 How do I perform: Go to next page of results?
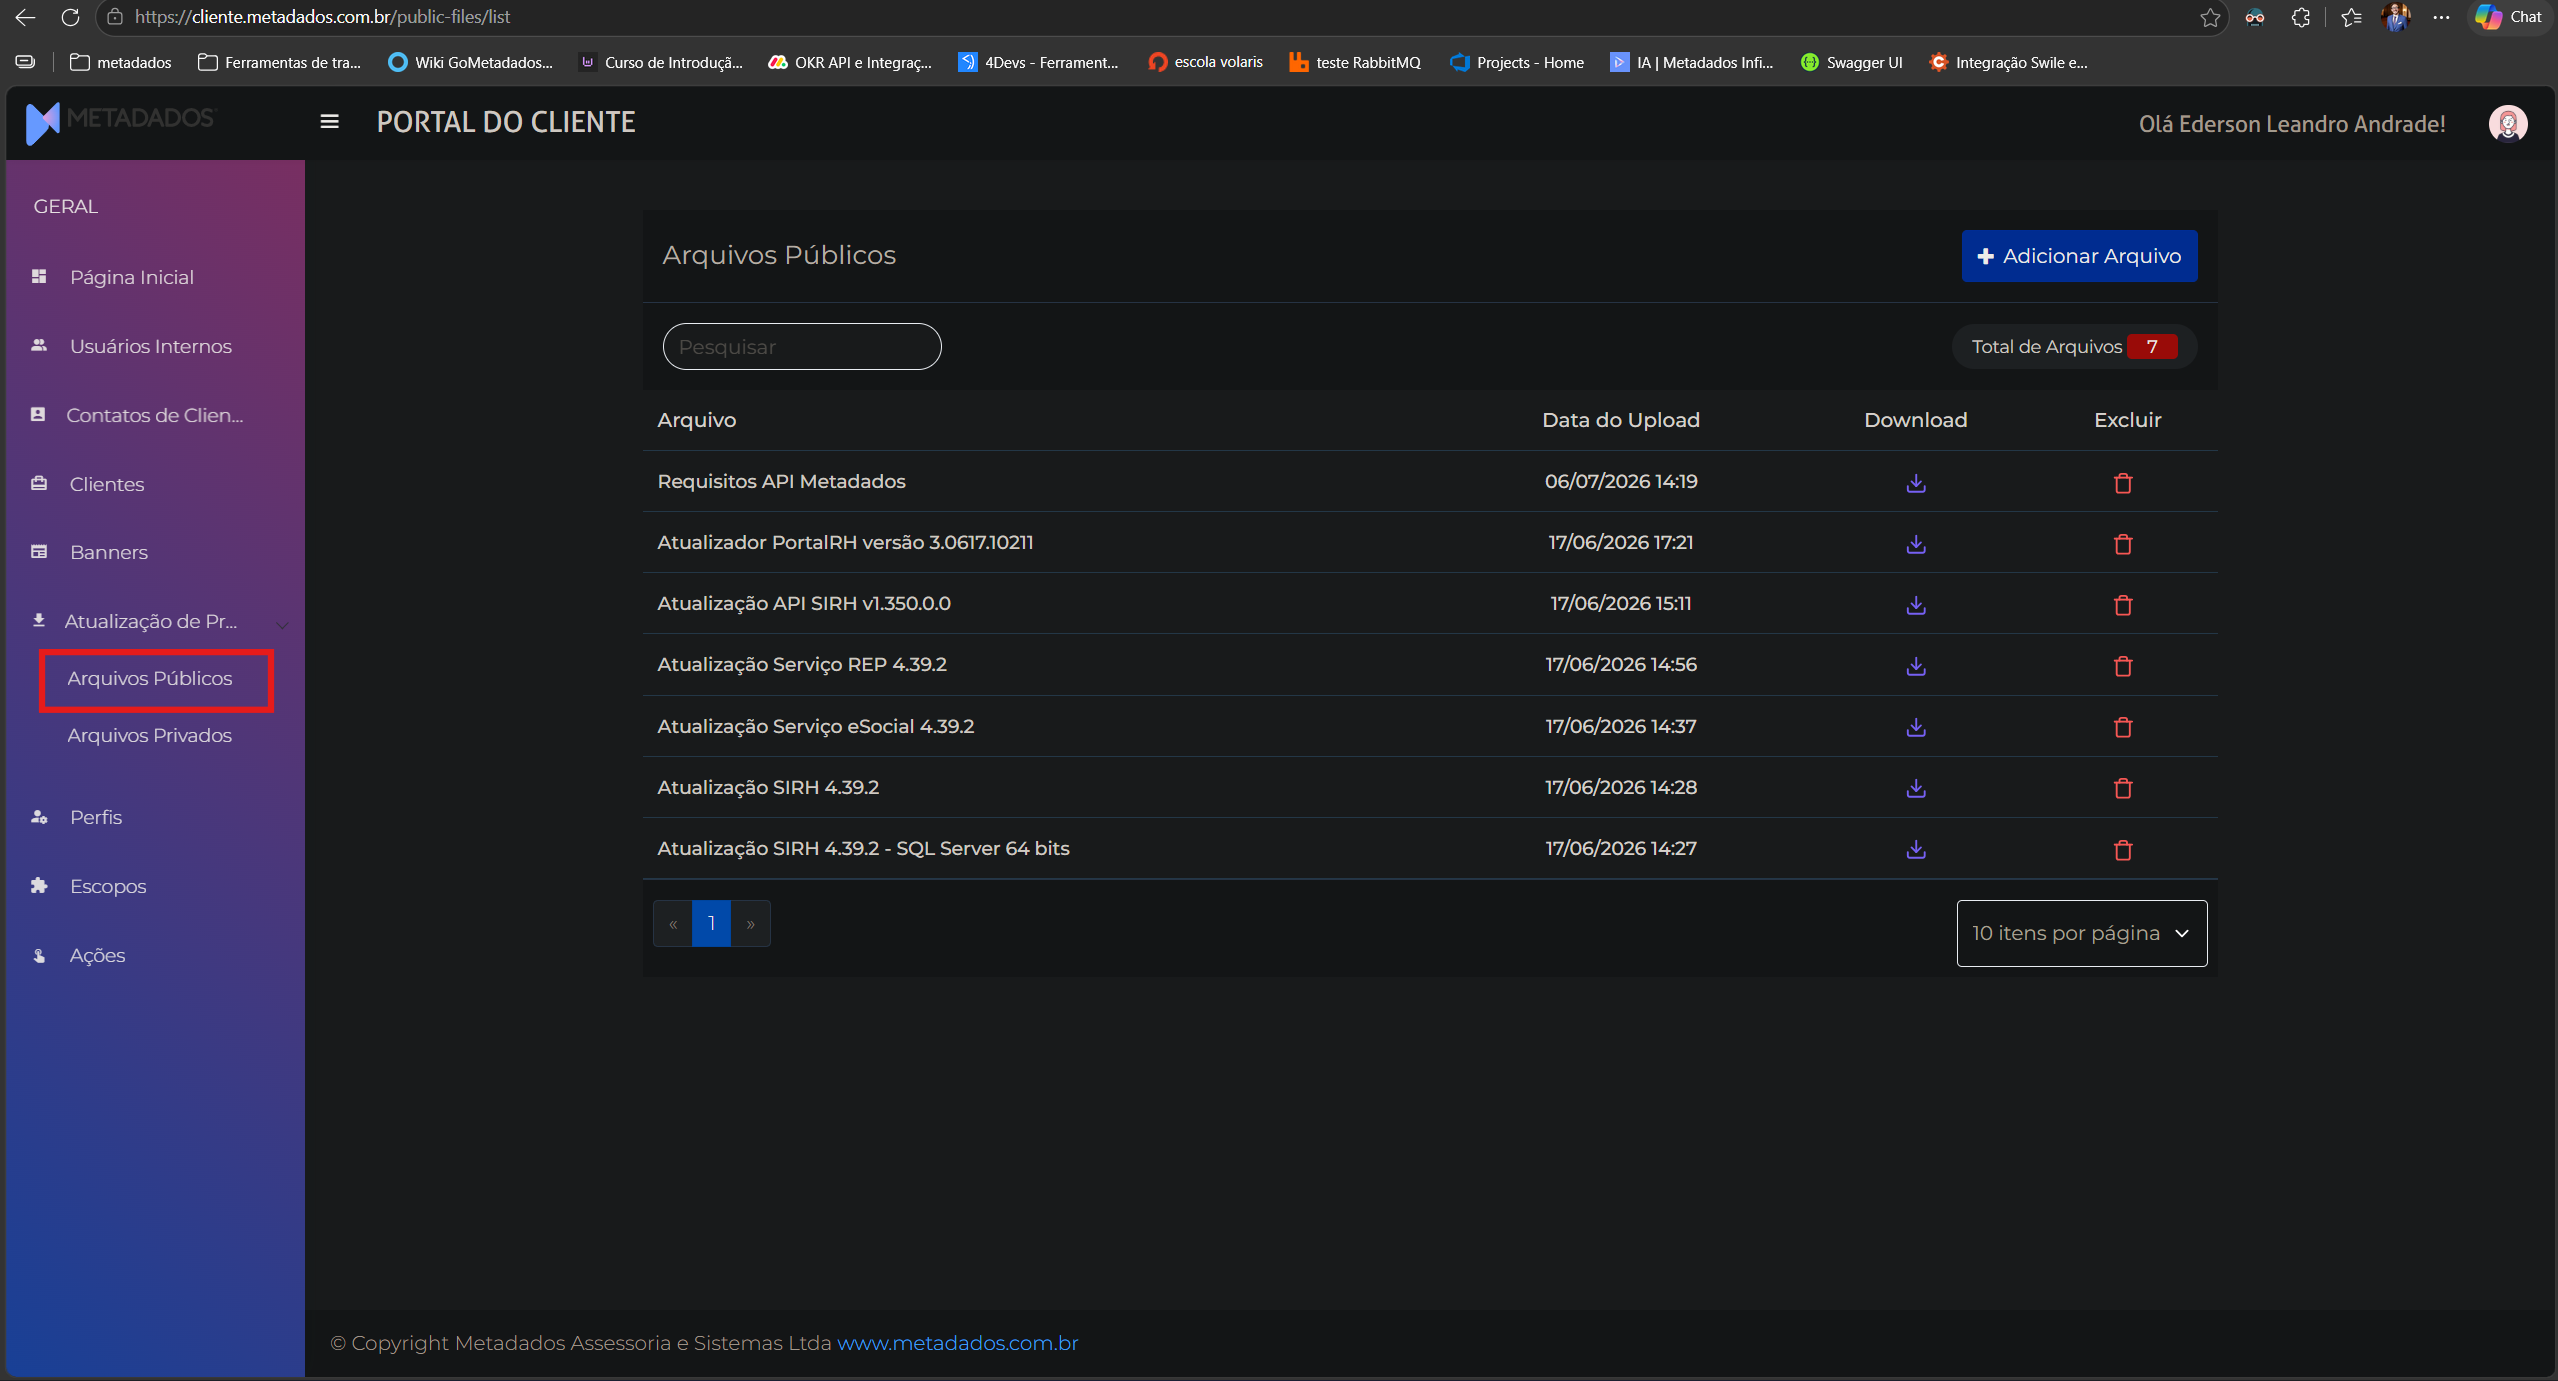point(750,924)
